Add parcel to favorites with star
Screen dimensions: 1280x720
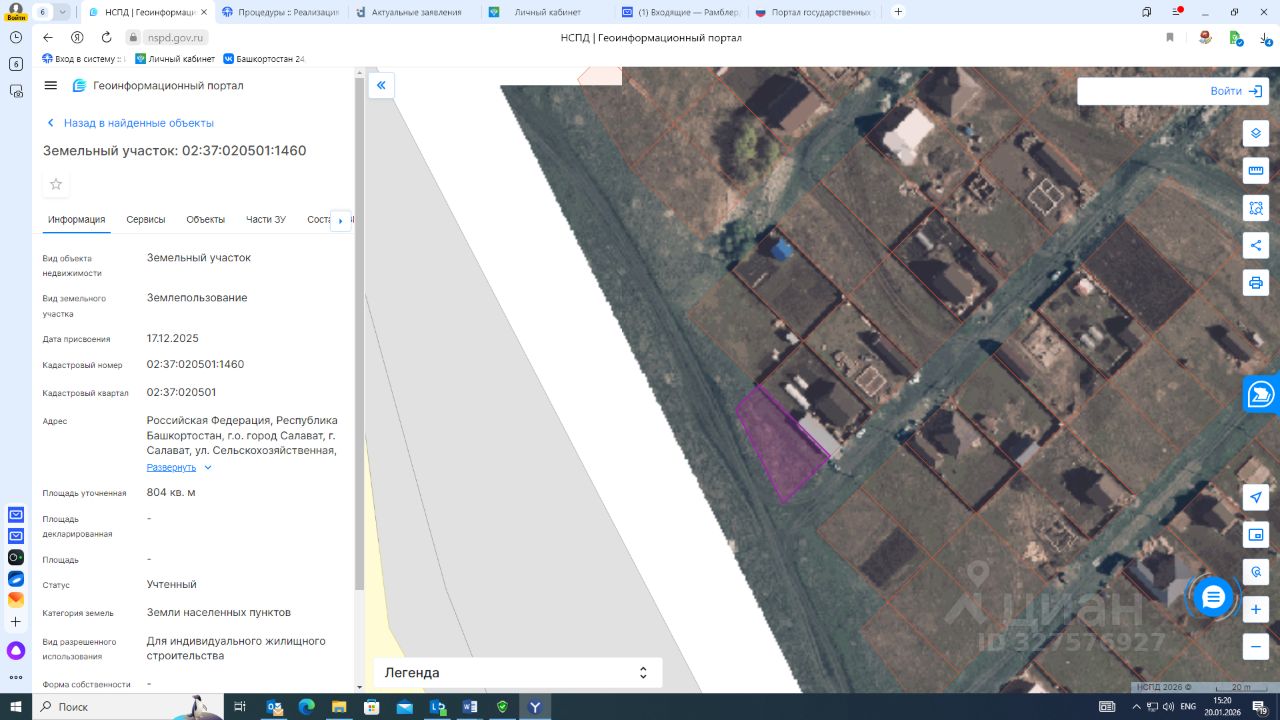pos(56,184)
